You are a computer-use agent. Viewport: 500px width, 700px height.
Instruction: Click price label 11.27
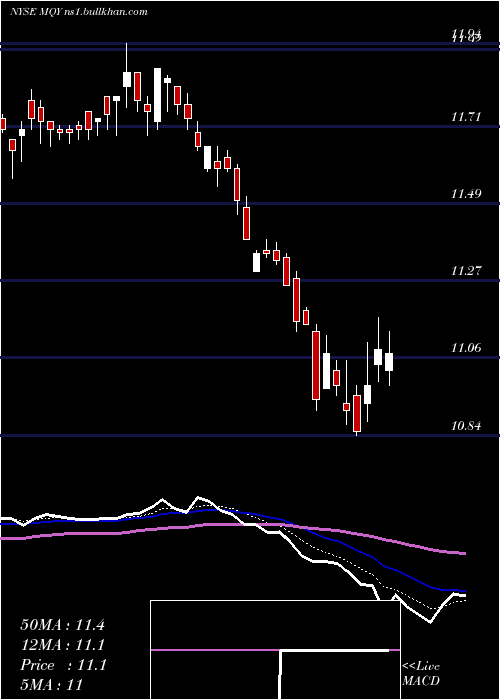coord(466,271)
